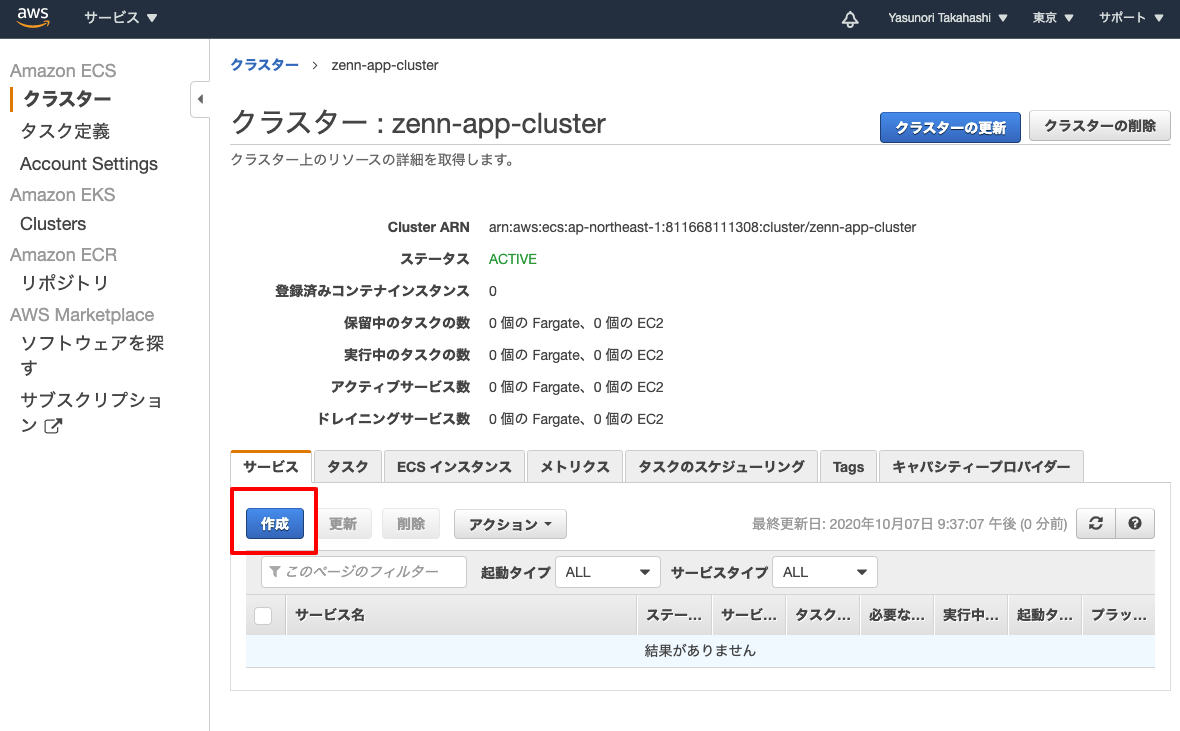Change the 起動タイプ filter dropdown
1180x731 pixels.
607,571
